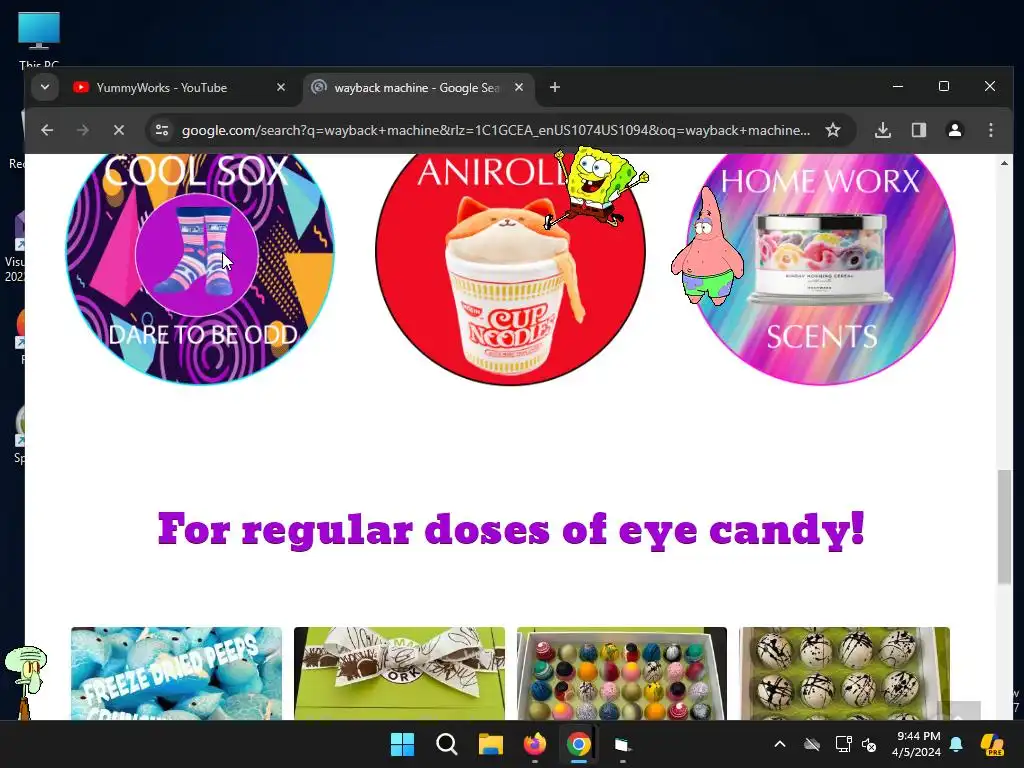The width and height of the screenshot is (1024, 768).
Task: Show hidden system tray icons
Action: [x=780, y=744]
